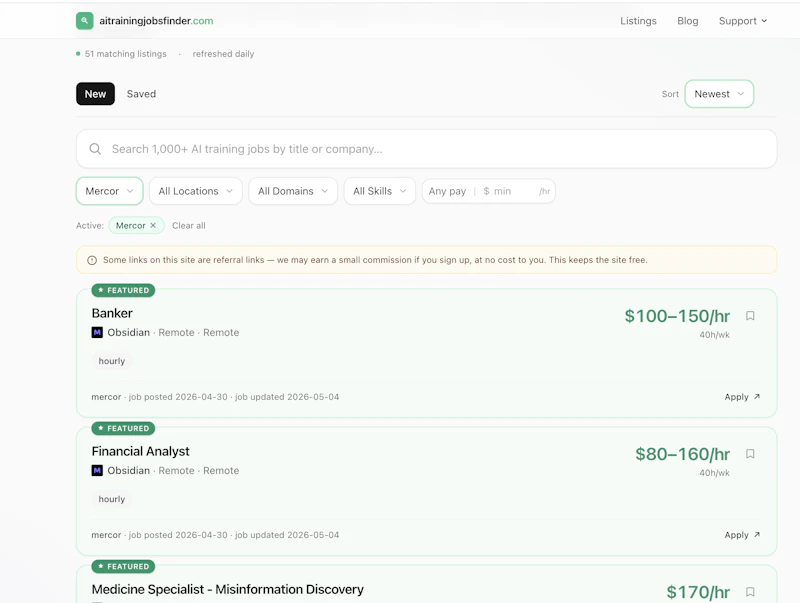
Task: Bookmark the Medicine Specialist listing
Action: pos(750,592)
